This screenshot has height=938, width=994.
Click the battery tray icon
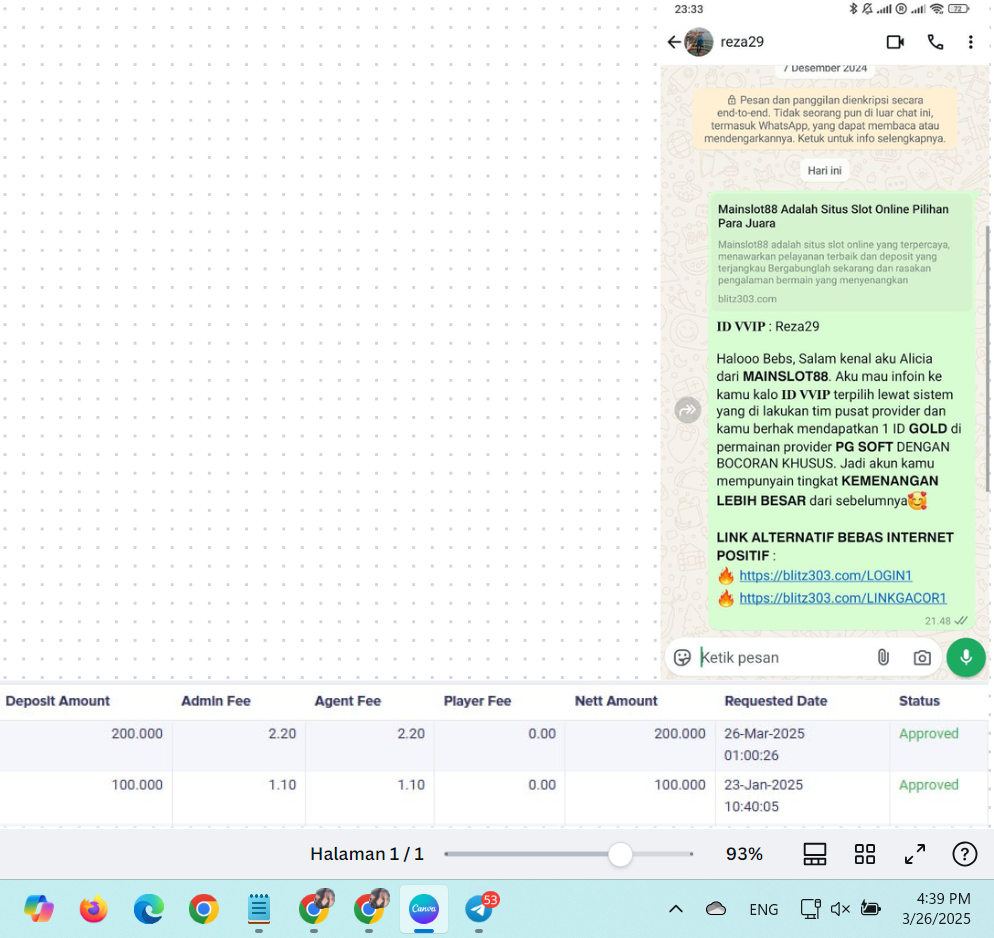(870, 909)
